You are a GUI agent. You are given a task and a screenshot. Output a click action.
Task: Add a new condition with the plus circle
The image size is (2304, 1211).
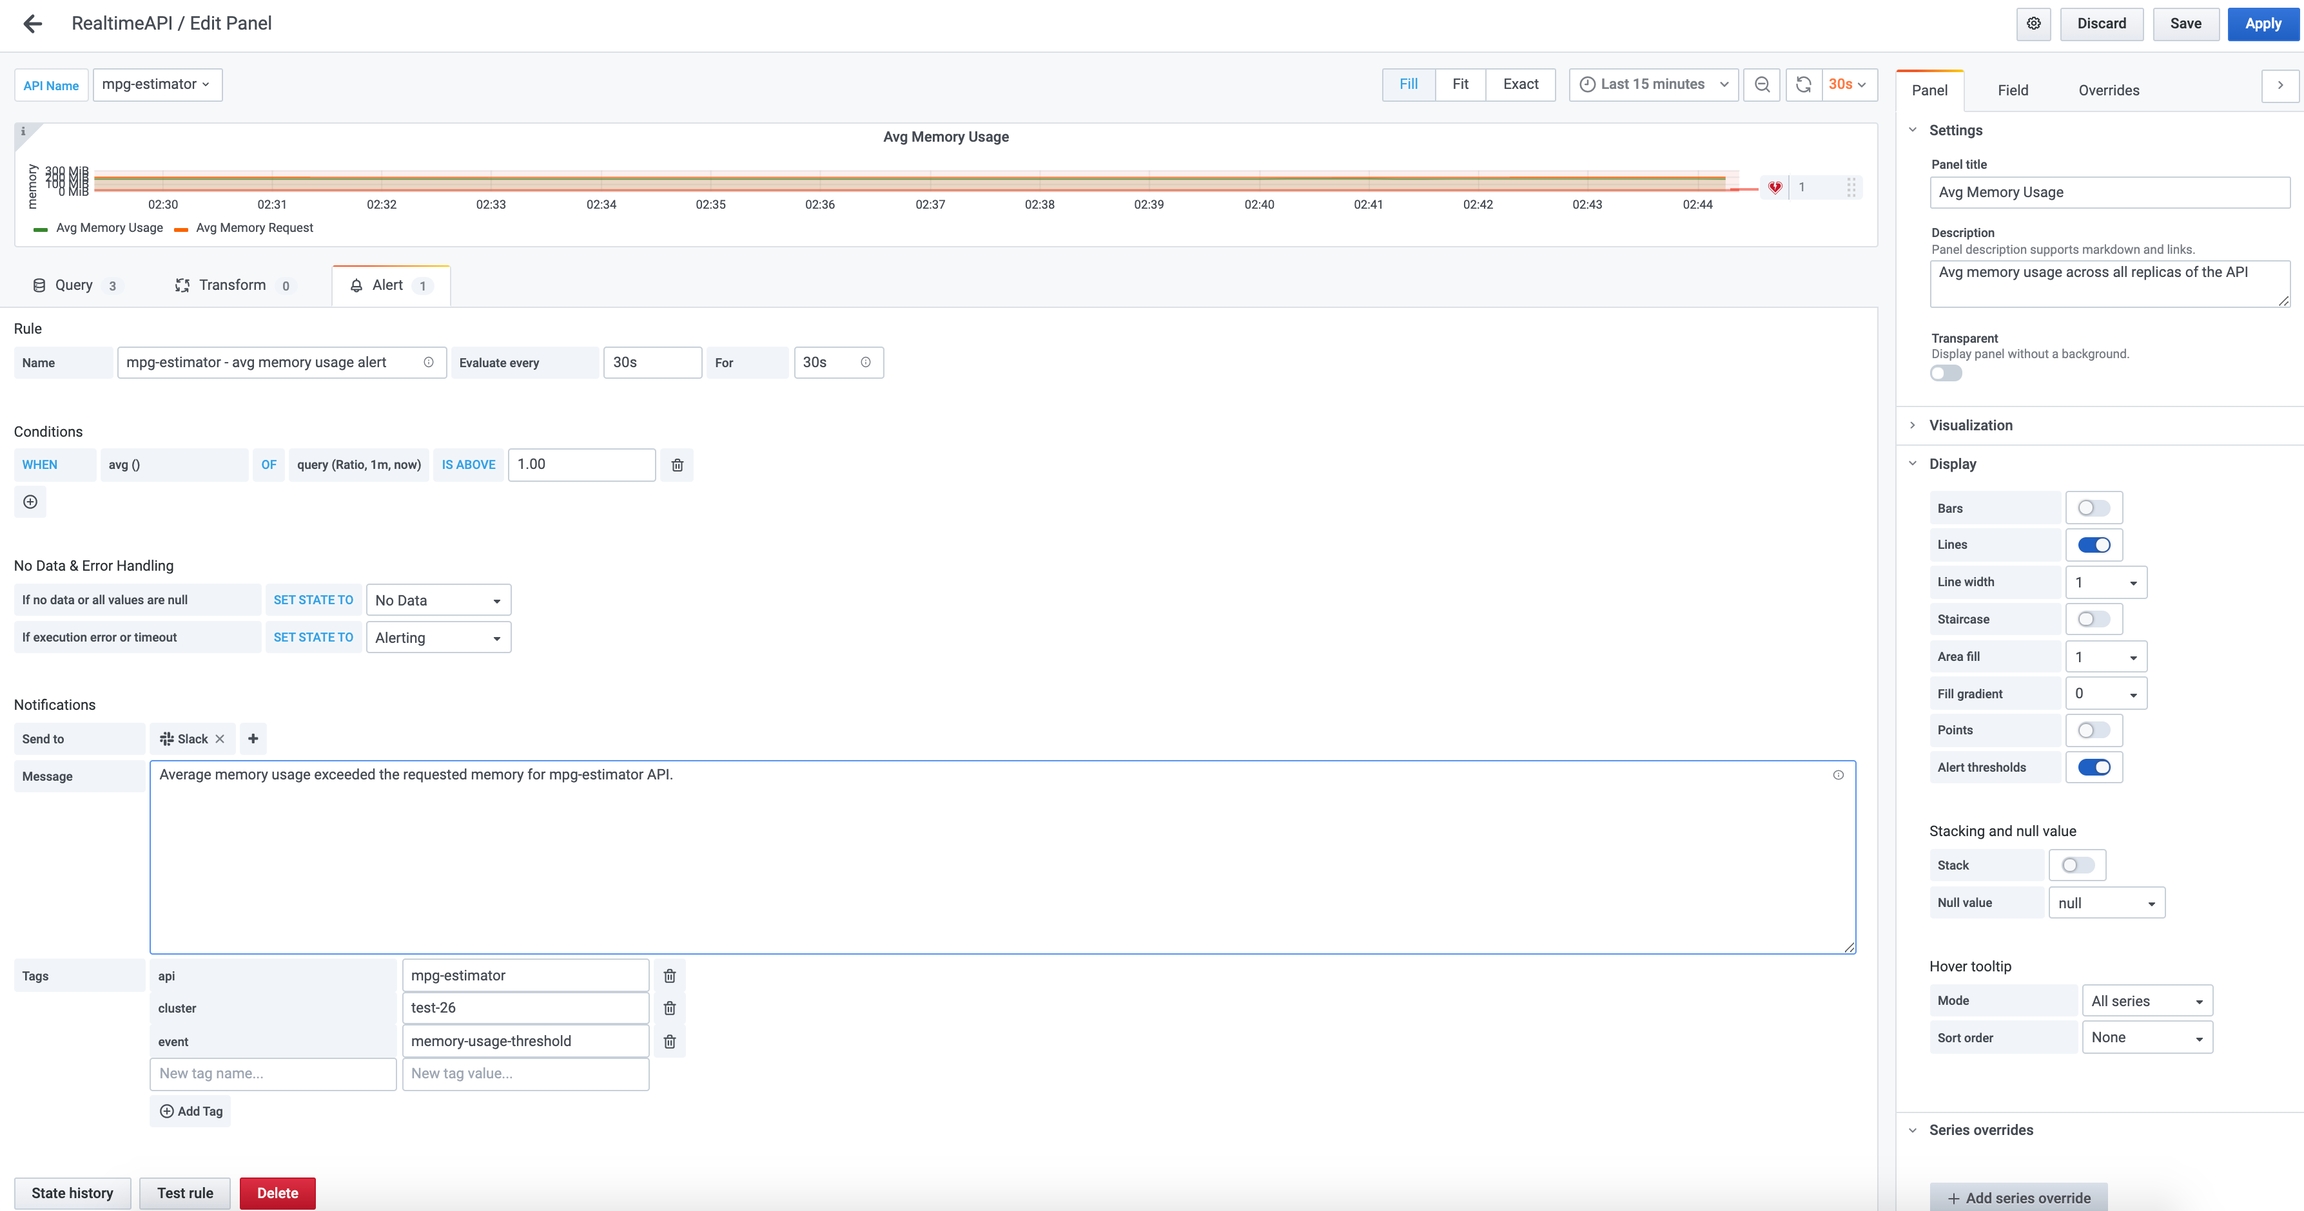[x=30, y=502]
